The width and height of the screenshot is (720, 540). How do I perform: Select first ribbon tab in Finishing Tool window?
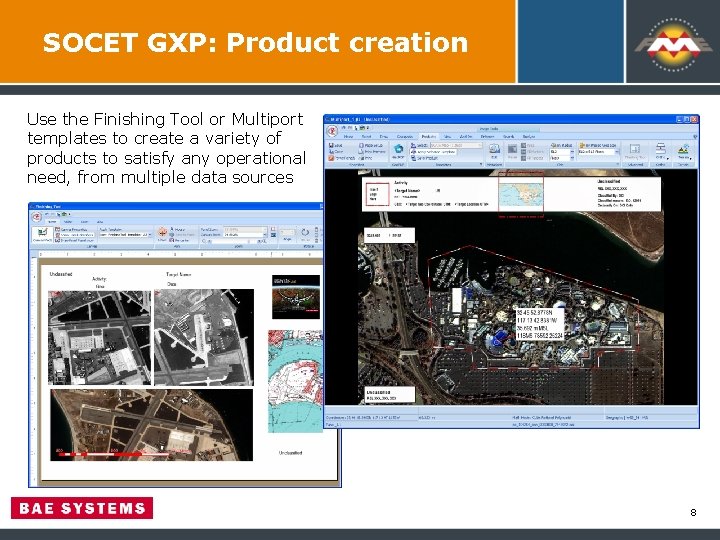pyautogui.click(x=52, y=222)
